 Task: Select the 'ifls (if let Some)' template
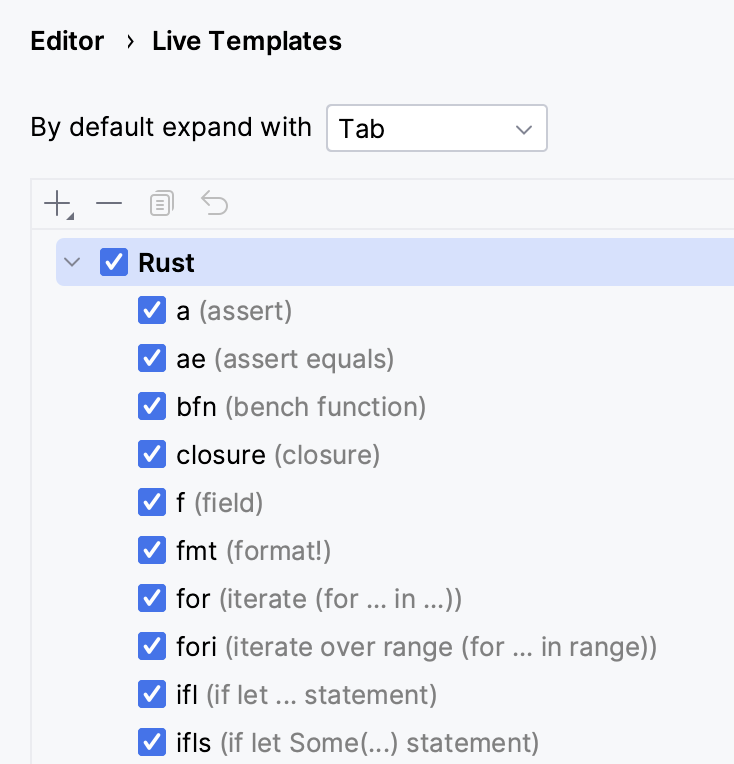(357, 743)
